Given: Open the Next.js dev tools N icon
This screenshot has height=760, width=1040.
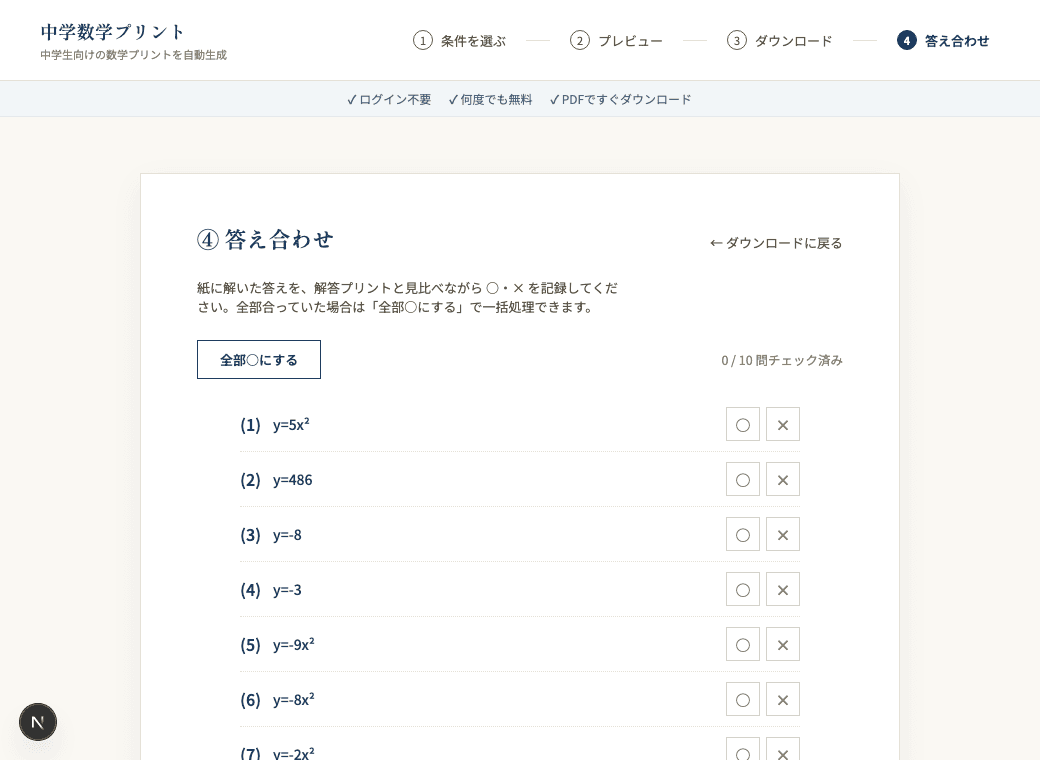Looking at the screenshot, I should [38, 722].
